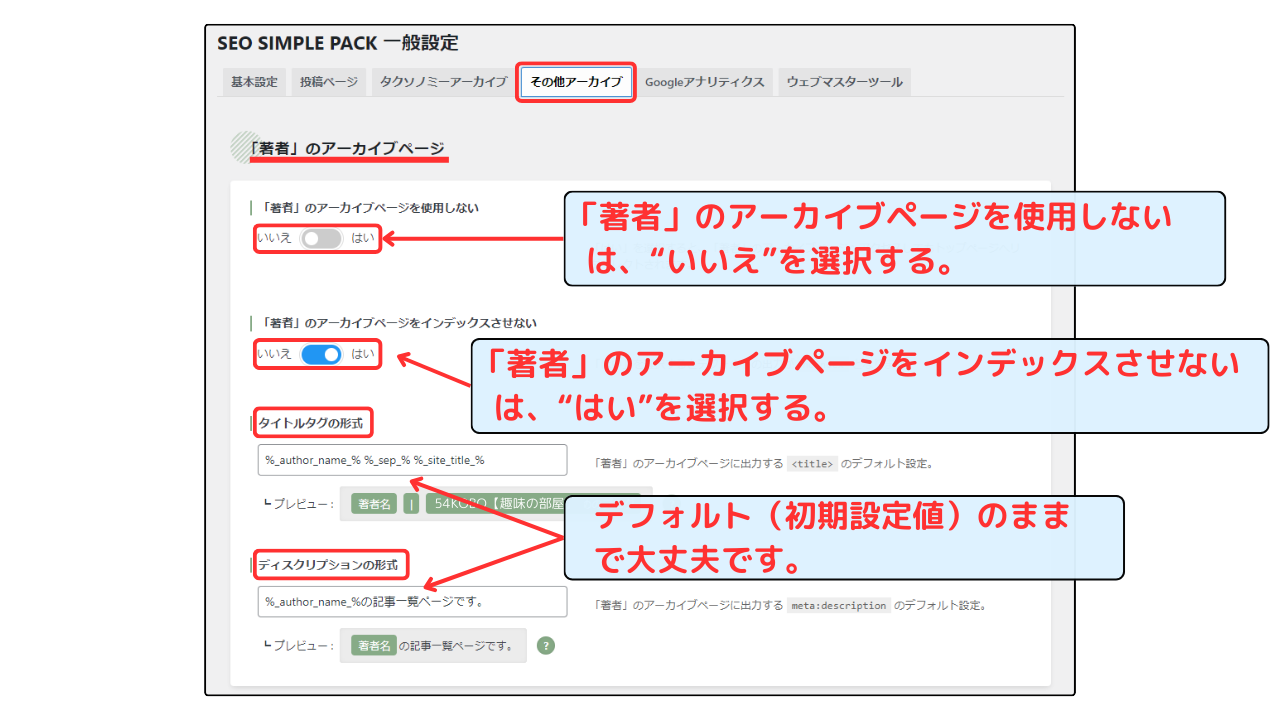This screenshot has height=720, width=1280.
Task: Open the その他アーカイブ tab
Action: pos(576,82)
